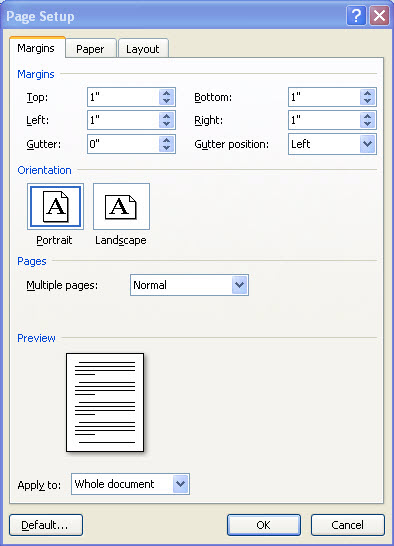394x546 pixels.
Task: Open the Gutter position dropdown
Action: [x=368, y=144]
